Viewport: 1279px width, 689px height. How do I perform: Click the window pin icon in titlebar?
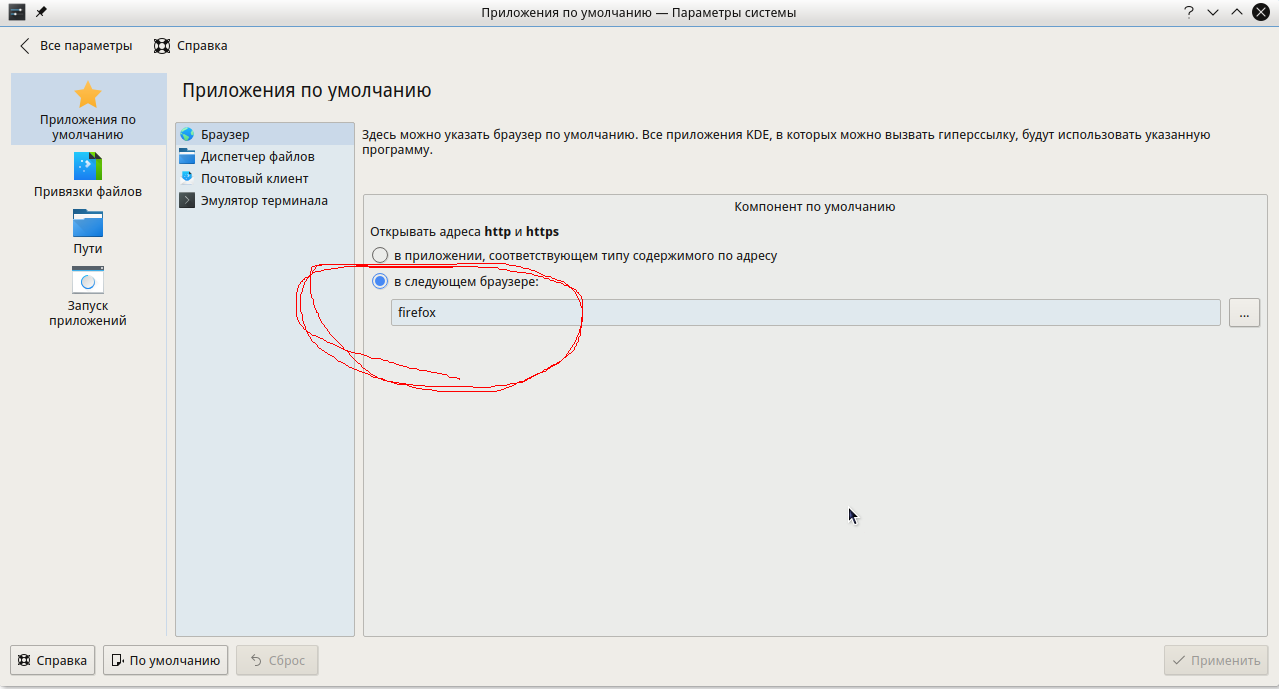tap(41, 13)
